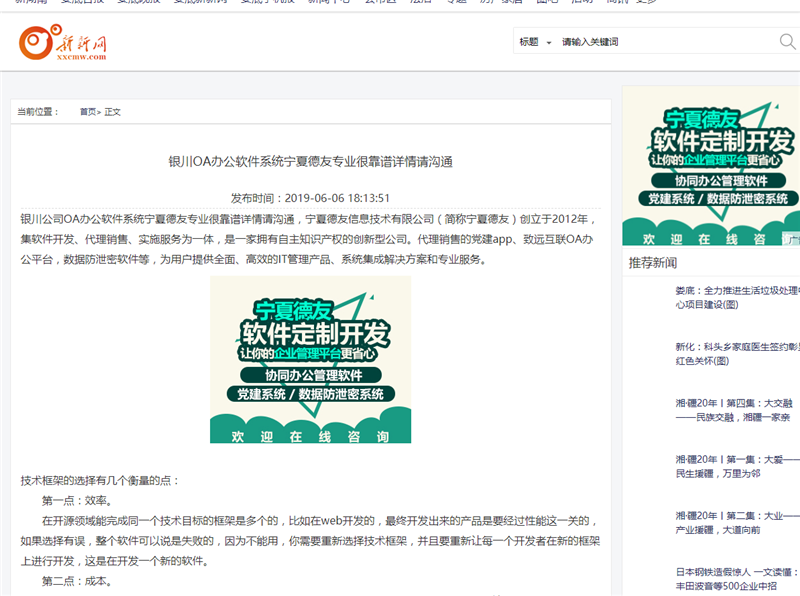Open news 湘疆20年 第四集：大交融

coord(734,410)
